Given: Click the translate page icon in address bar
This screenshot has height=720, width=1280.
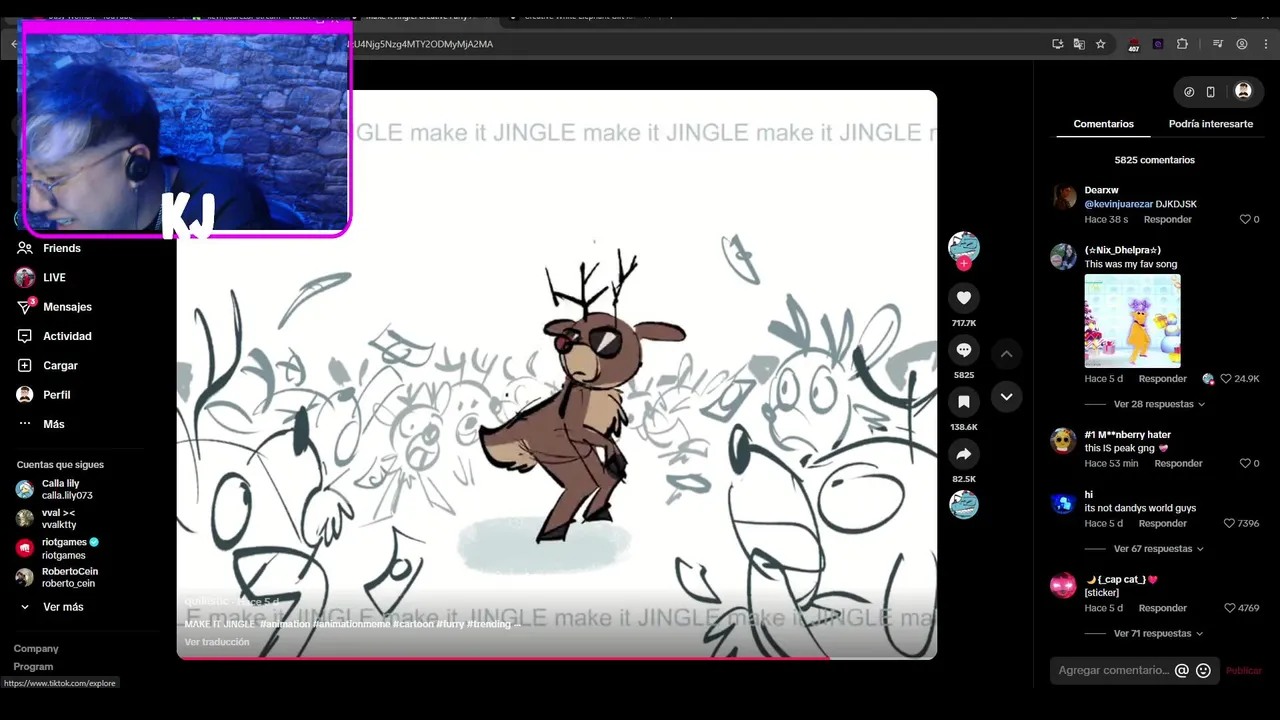Looking at the screenshot, I should pyautogui.click(x=1079, y=44).
